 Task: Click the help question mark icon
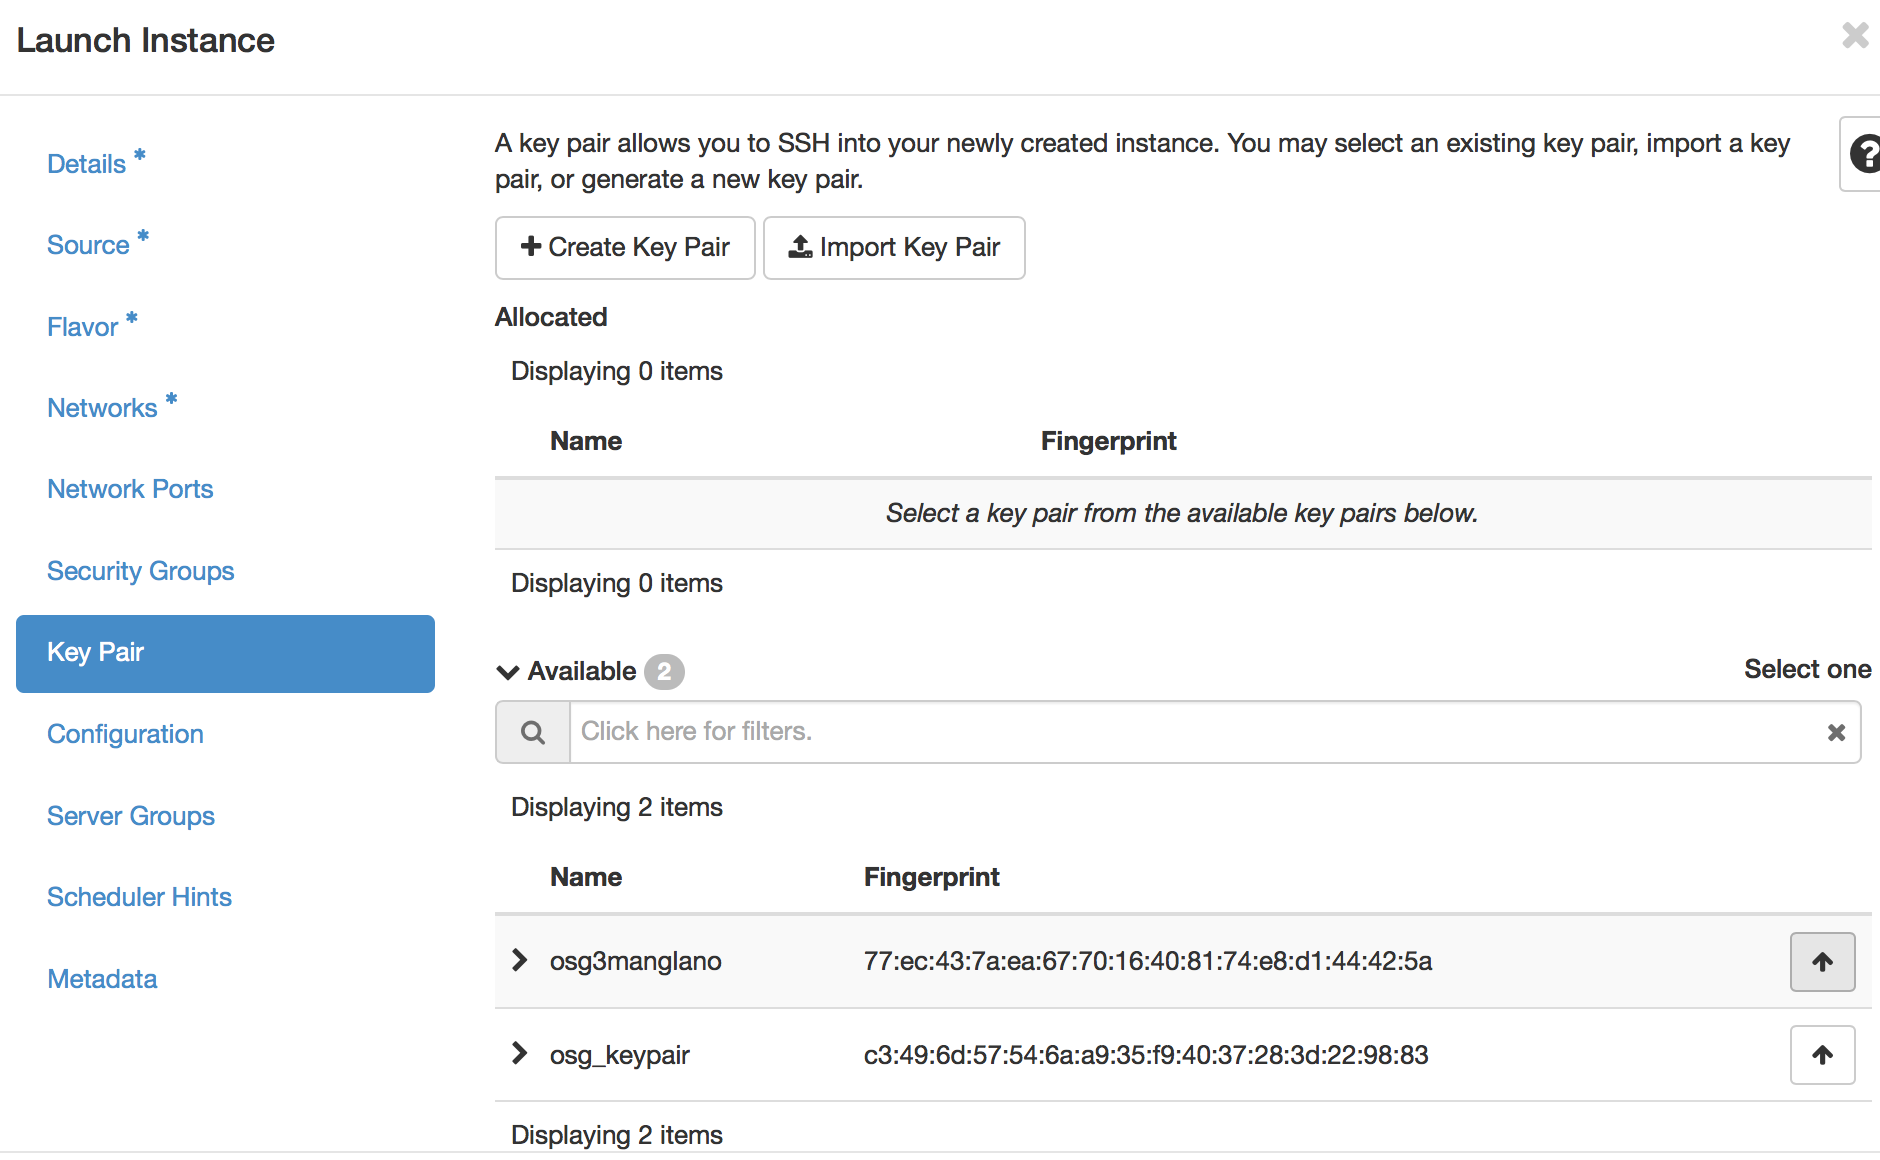tap(1863, 154)
